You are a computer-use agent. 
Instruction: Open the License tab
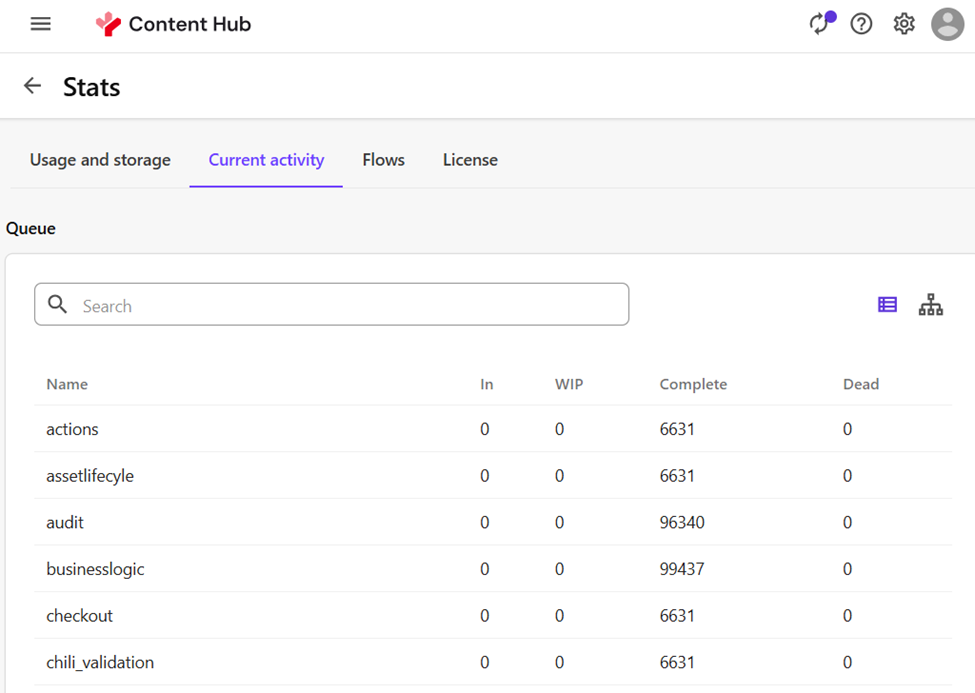[x=470, y=160]
